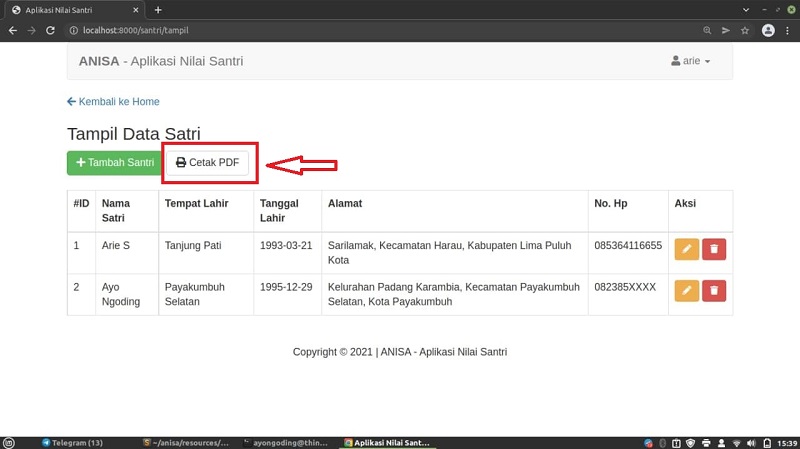
Task: Open the zoom magnifier icon in address bar
Action: point(707,31)
